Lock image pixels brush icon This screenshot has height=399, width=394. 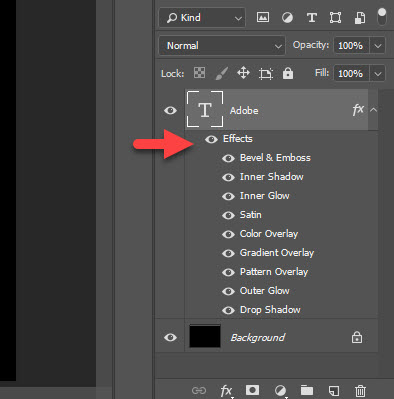point(221,73)
